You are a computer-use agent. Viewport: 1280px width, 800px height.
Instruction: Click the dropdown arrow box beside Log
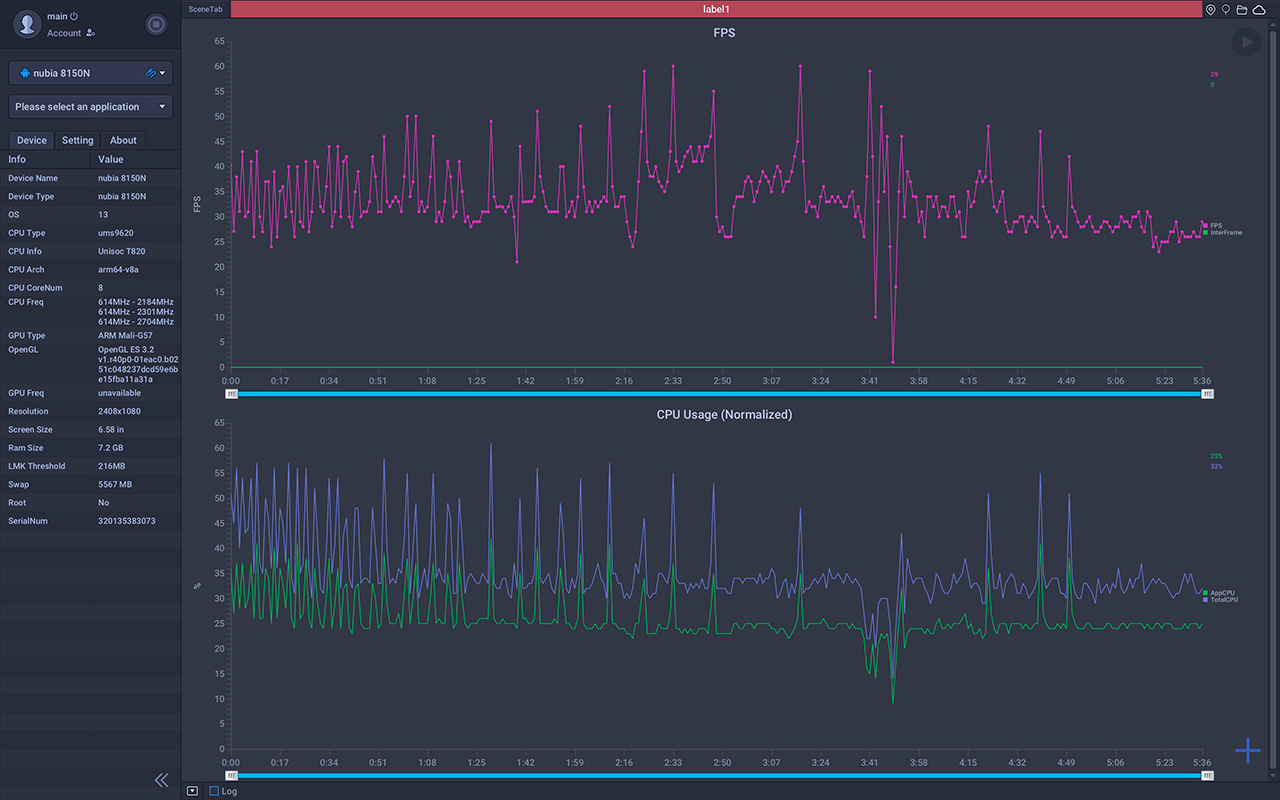[x=192, y=791]
